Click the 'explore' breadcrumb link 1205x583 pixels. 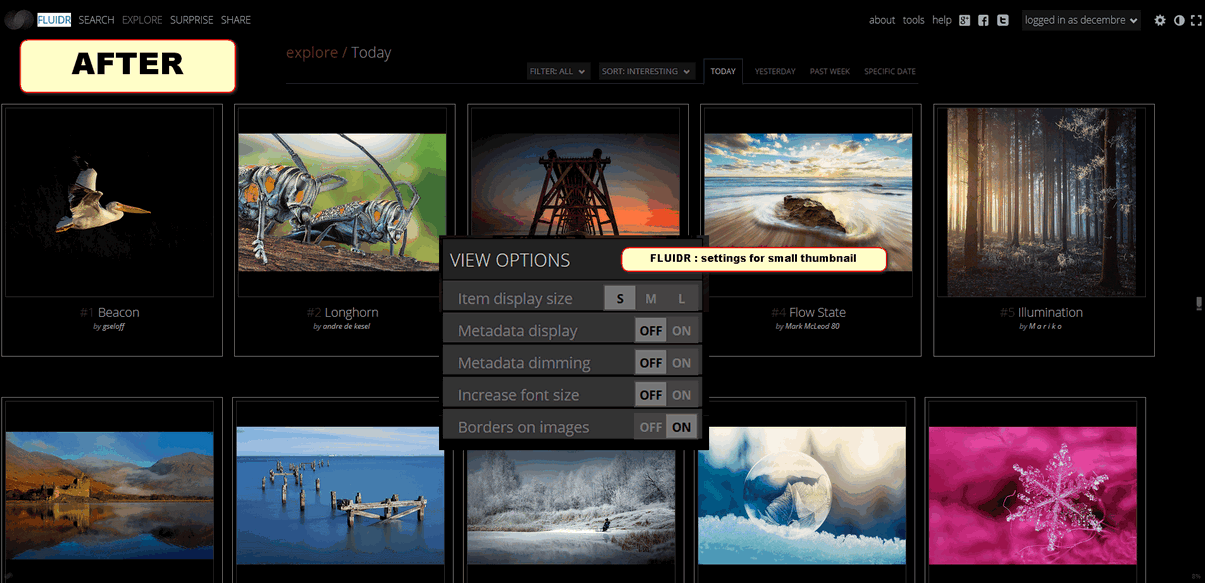click(312, 52)
